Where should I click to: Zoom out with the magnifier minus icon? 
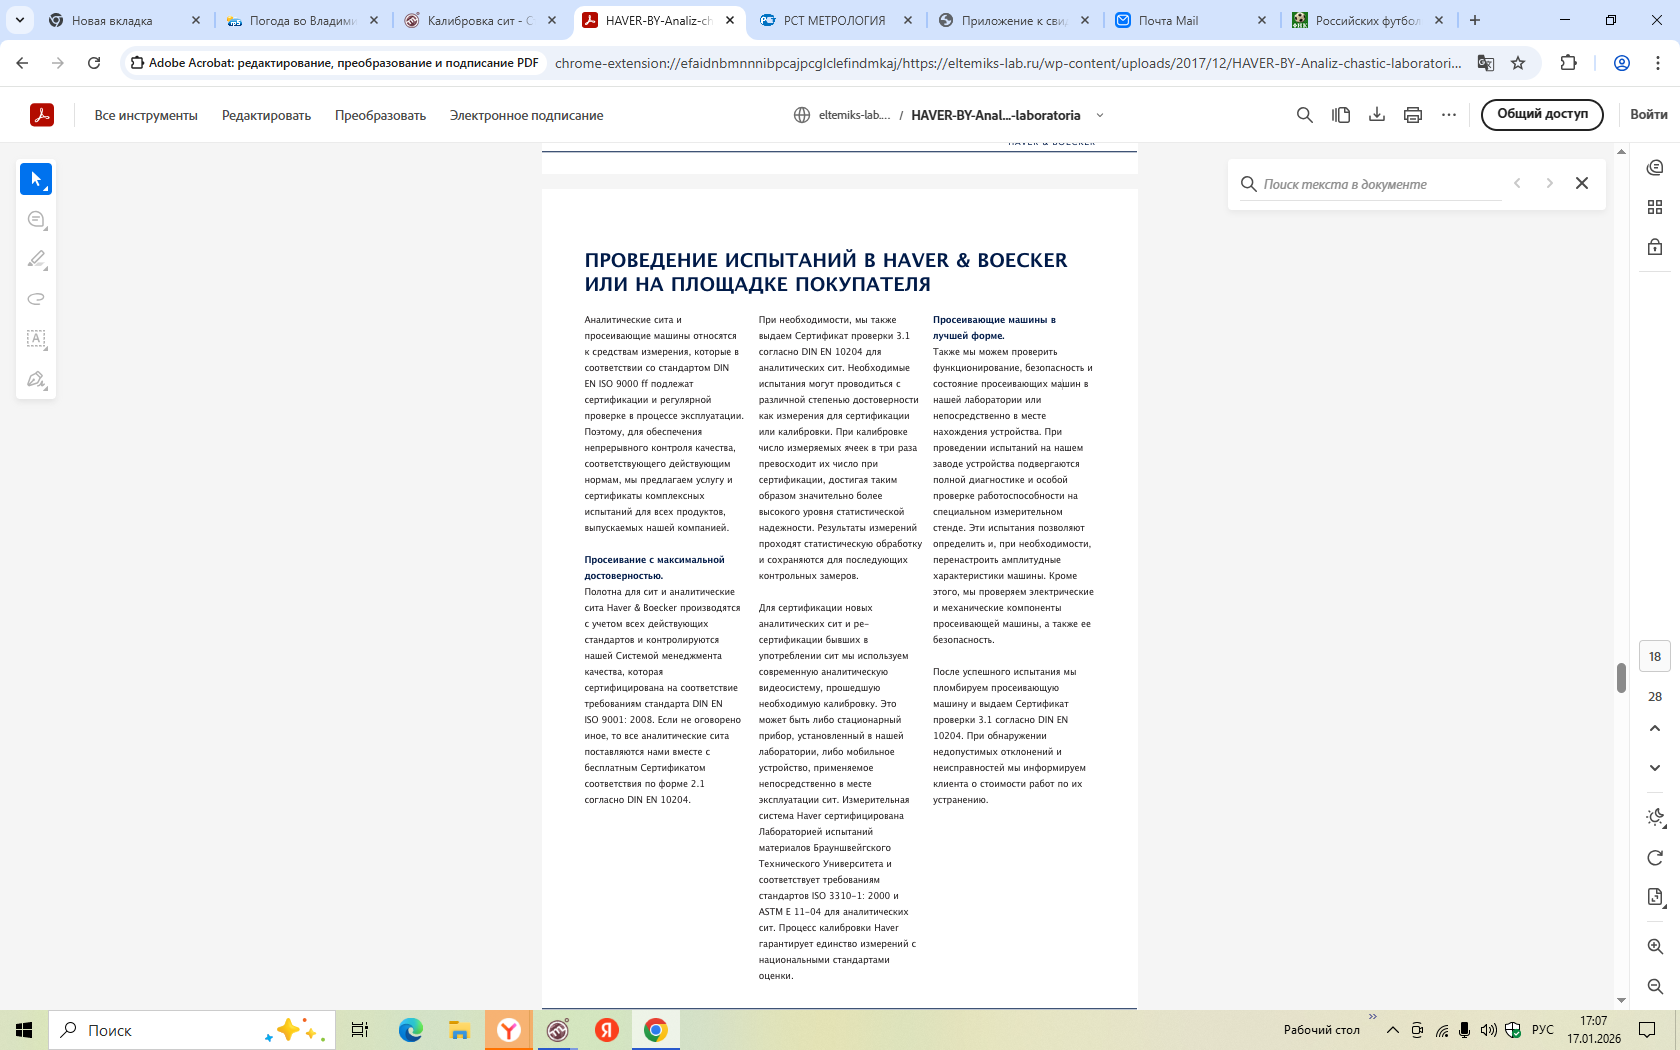(1655, 987)
